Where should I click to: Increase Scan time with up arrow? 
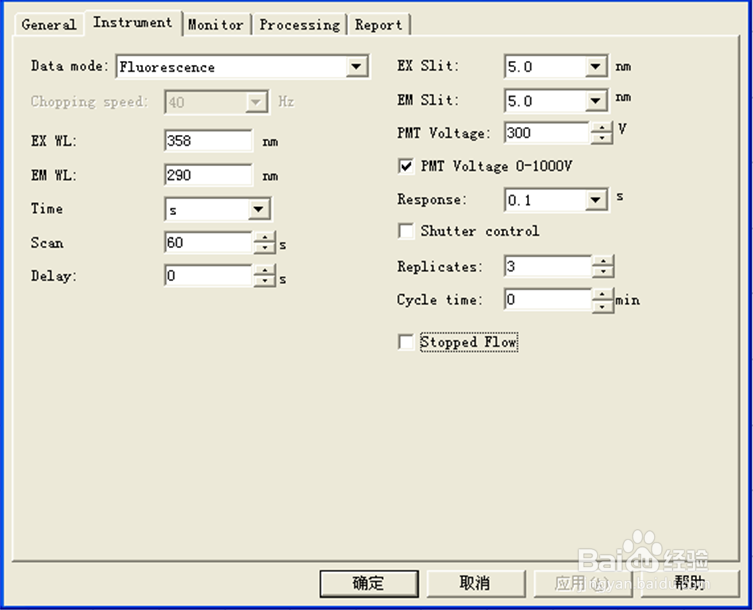265,236
